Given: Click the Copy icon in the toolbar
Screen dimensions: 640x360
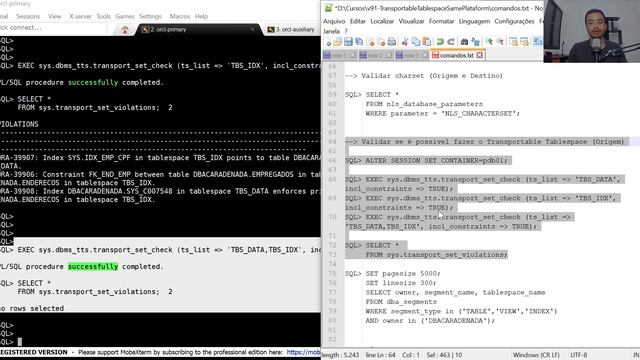Looking at the screenshot, I should (416, 42).
